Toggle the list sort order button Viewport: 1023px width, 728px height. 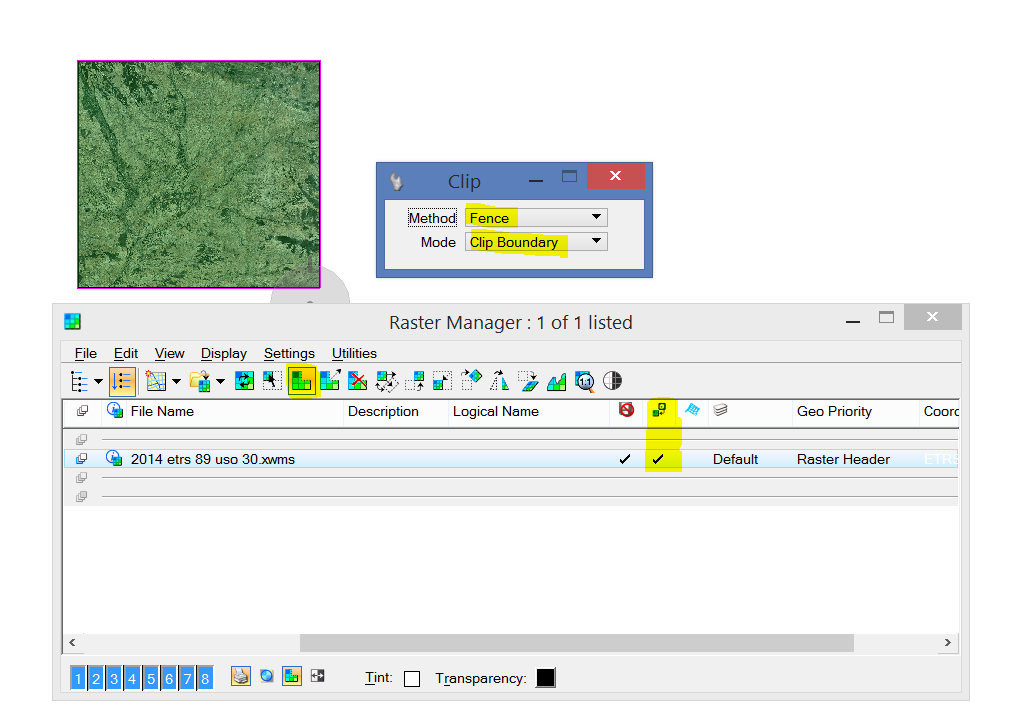[x=122, y=382]
